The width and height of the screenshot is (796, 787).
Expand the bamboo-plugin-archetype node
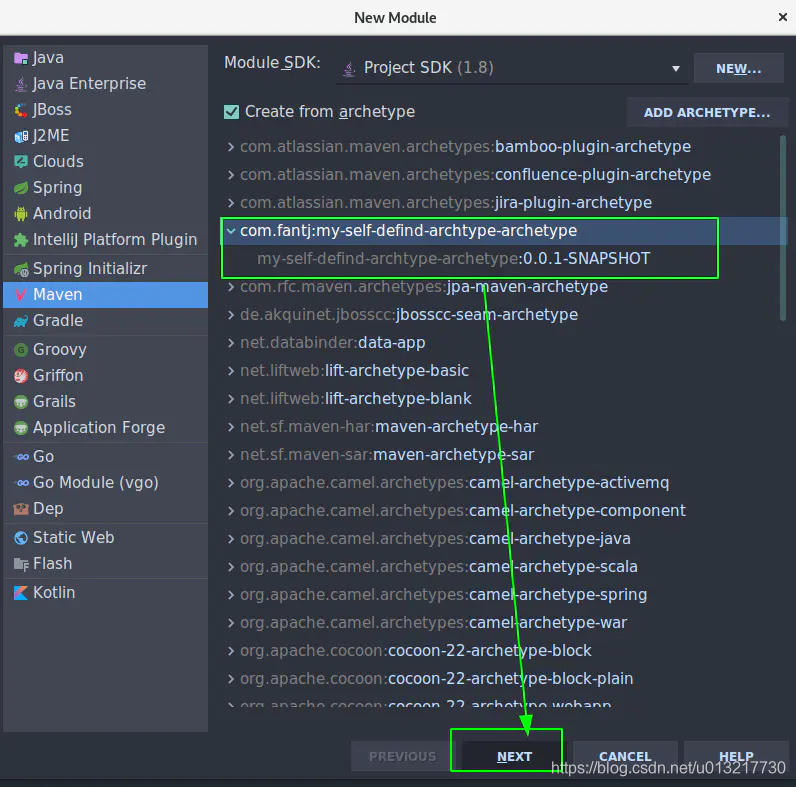click(x=231, y=147)
